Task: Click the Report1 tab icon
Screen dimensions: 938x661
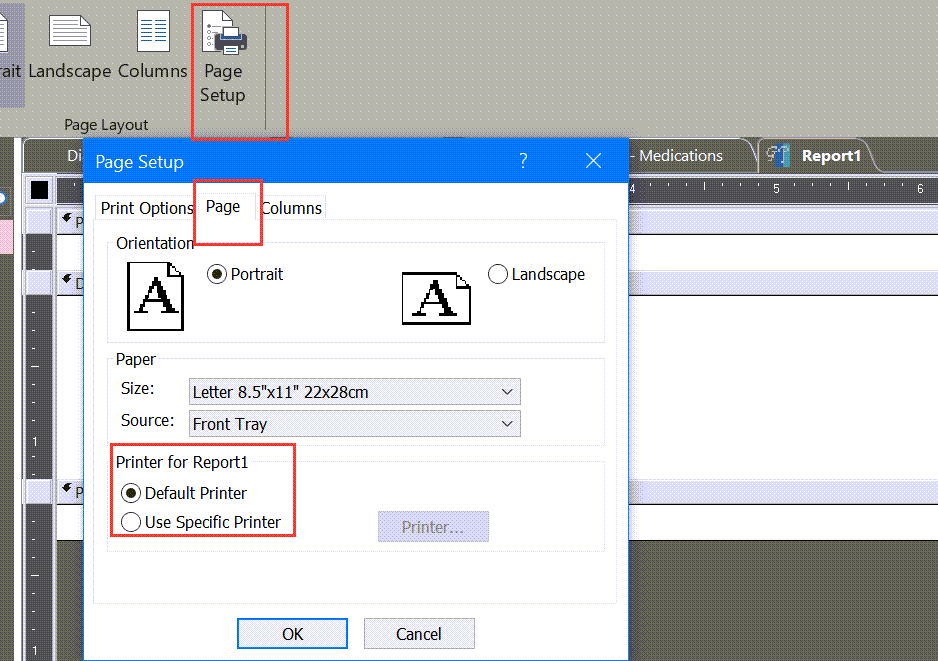Action: [x=779, y=156]
